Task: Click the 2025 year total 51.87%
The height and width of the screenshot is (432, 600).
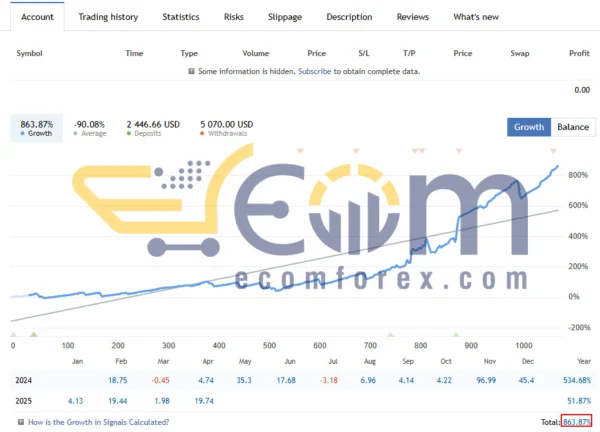Action: 579,401
